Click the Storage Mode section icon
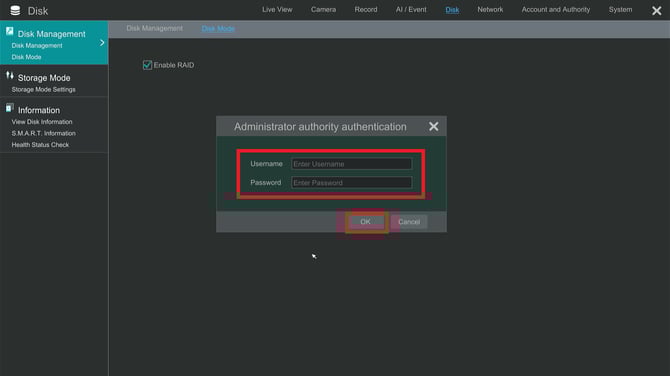Image resolution: width=670 pixels, height=376 pixels. pos(9,76)
